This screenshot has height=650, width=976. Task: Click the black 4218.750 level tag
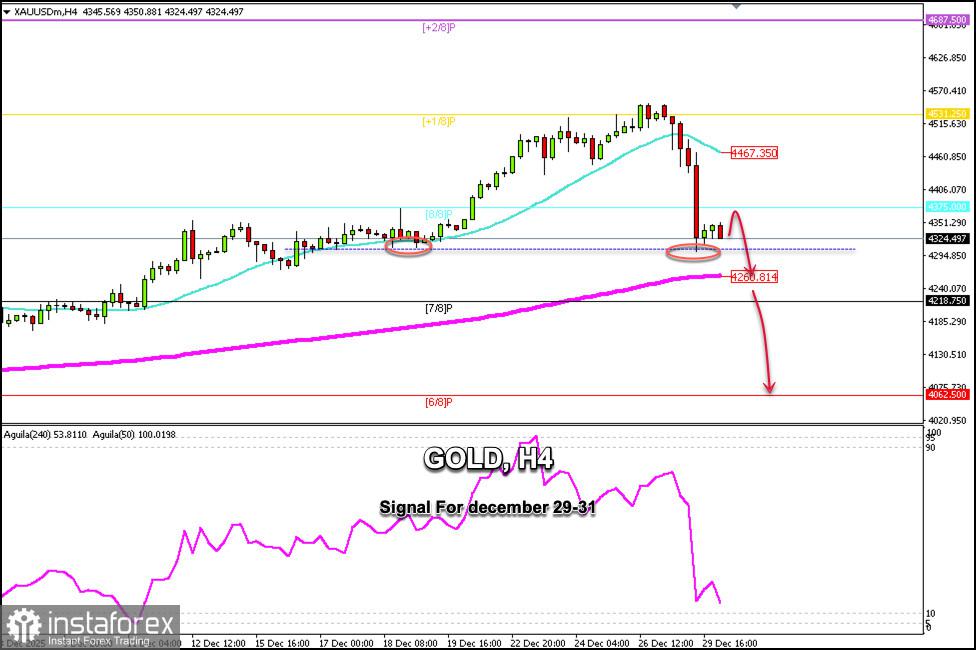coord(947,301)
